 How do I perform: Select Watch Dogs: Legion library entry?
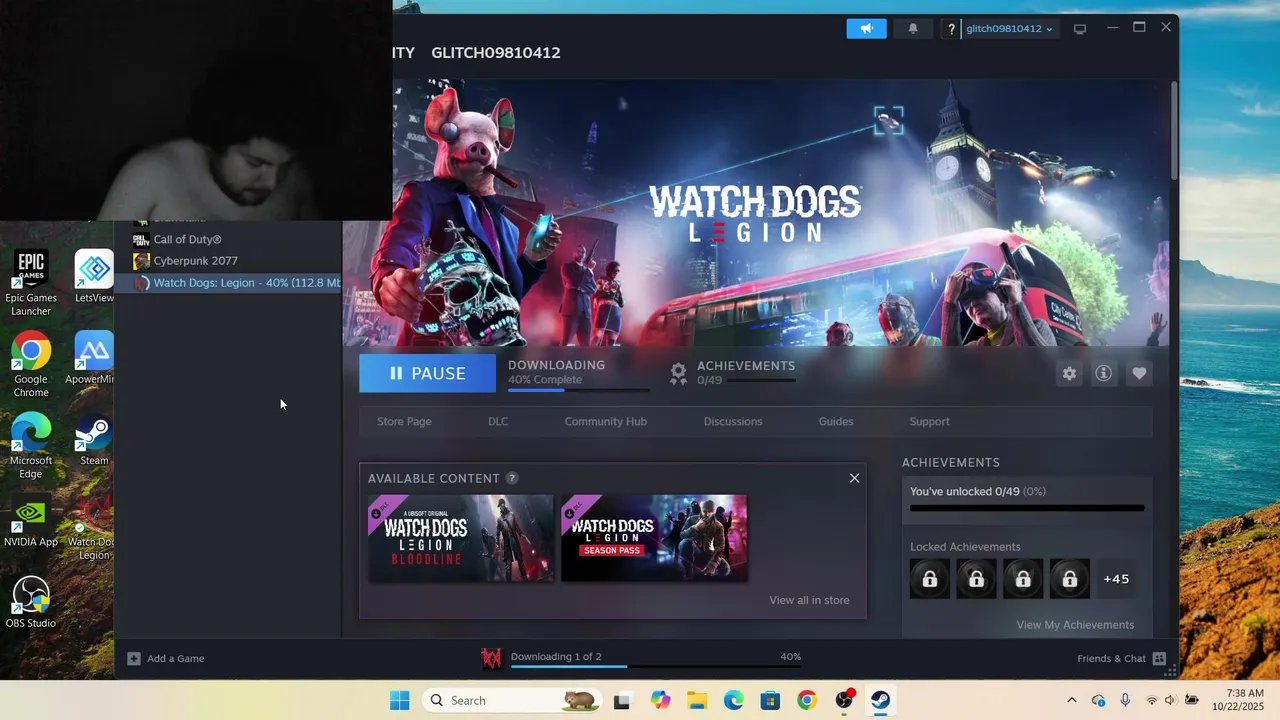pos(227,283)
